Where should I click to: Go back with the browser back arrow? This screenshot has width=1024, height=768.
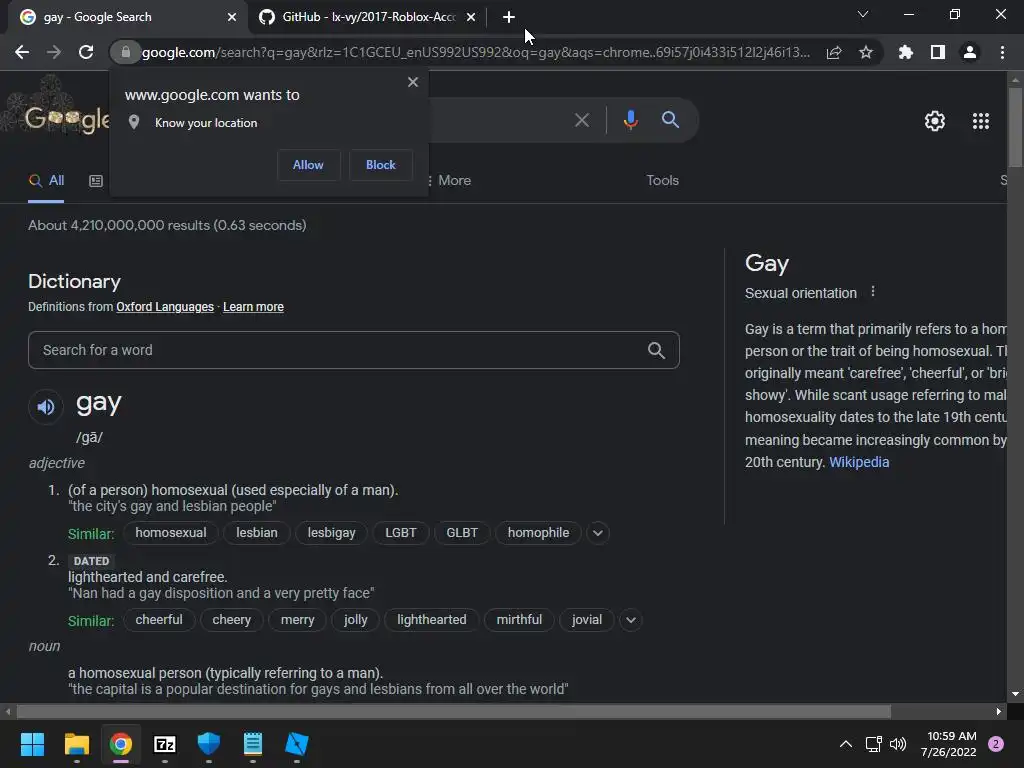click(x=22, y=52)
